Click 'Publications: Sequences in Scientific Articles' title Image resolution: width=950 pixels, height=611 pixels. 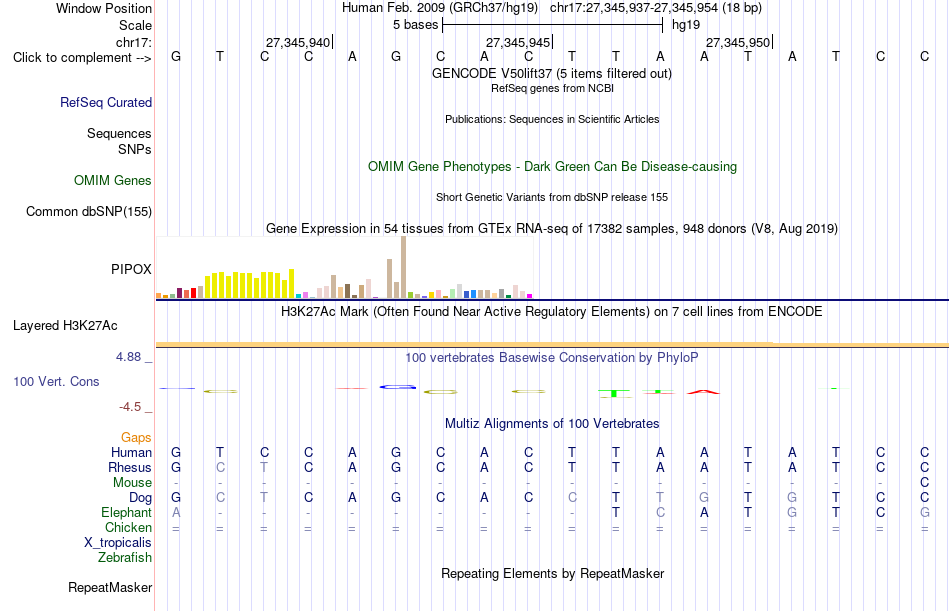click(x=552, y=119)
